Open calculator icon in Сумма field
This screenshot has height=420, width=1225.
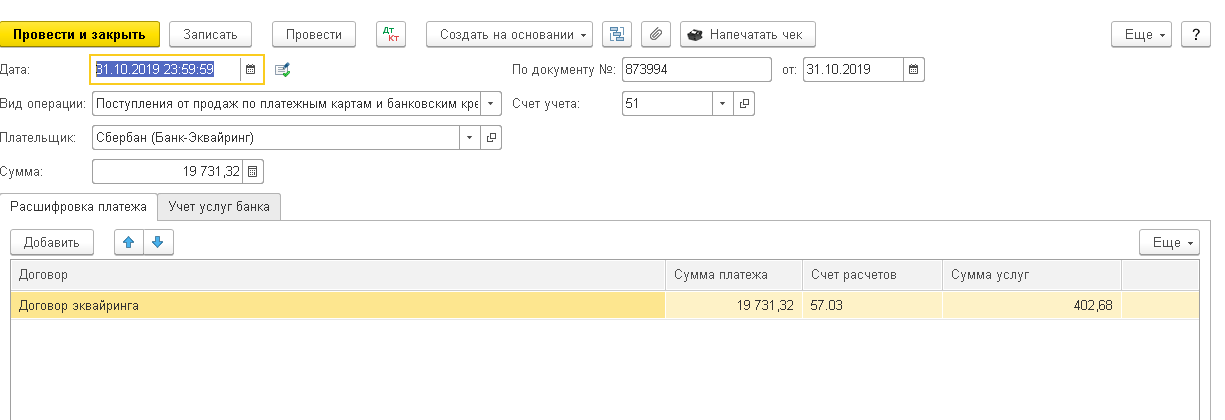pos(253,172)
